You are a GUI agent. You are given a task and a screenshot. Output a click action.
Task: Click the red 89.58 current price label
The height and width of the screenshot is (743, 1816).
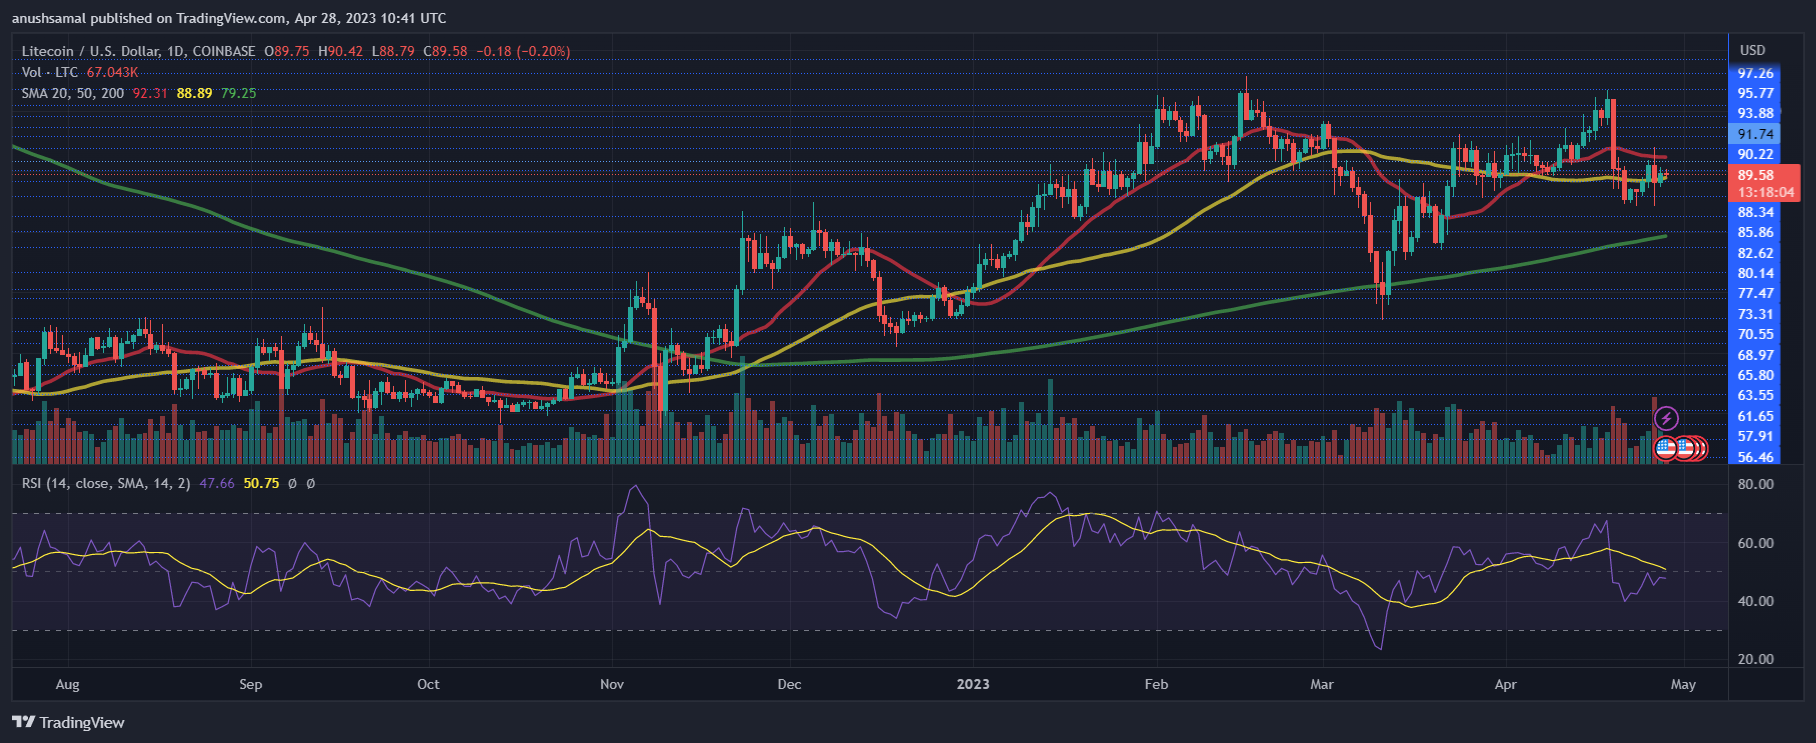pyautogui.click(x=1756, y=175)
